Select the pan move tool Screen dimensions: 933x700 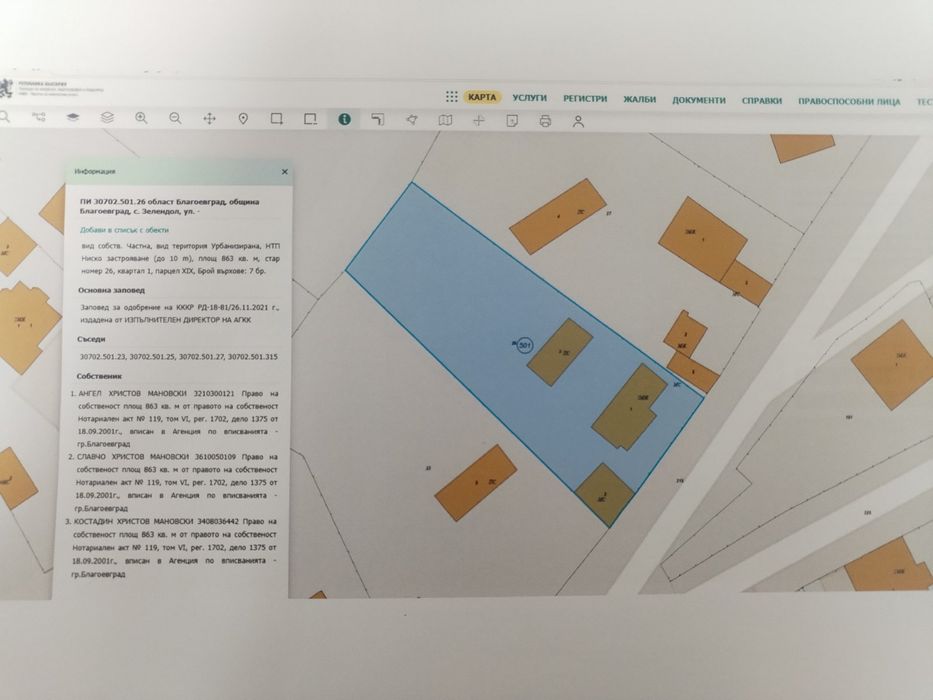(x=209, y=118)
